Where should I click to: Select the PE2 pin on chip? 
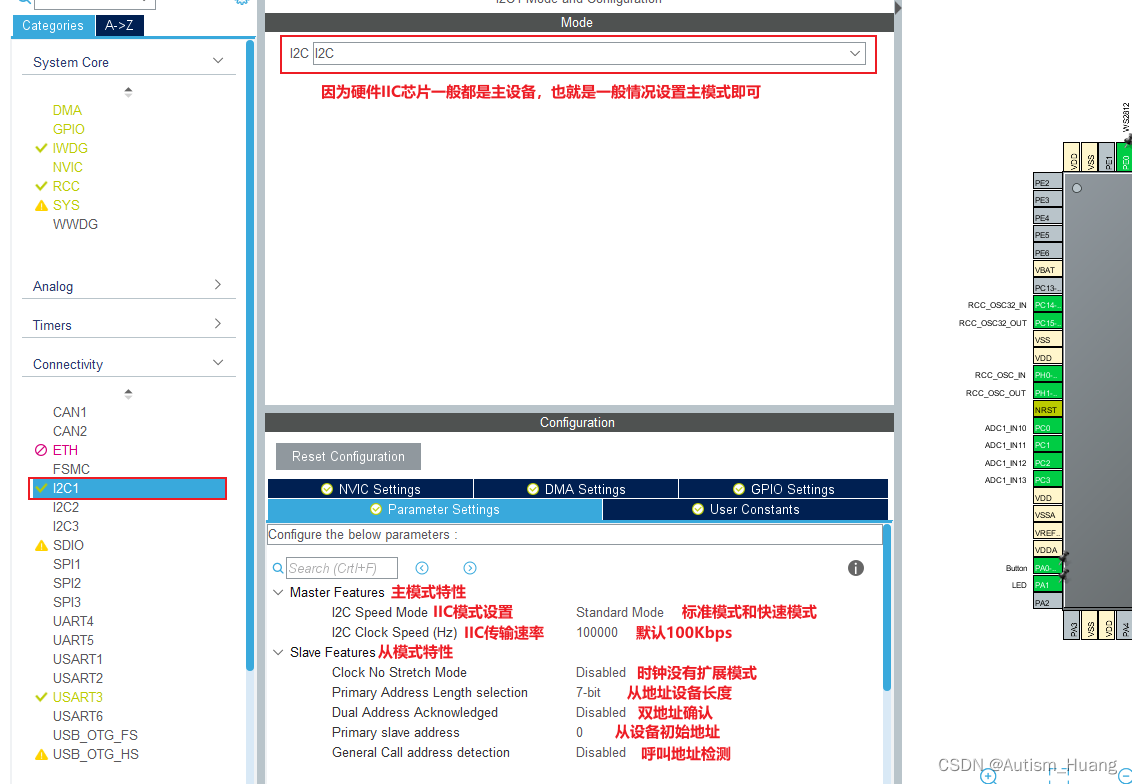tap(1048, 182)
